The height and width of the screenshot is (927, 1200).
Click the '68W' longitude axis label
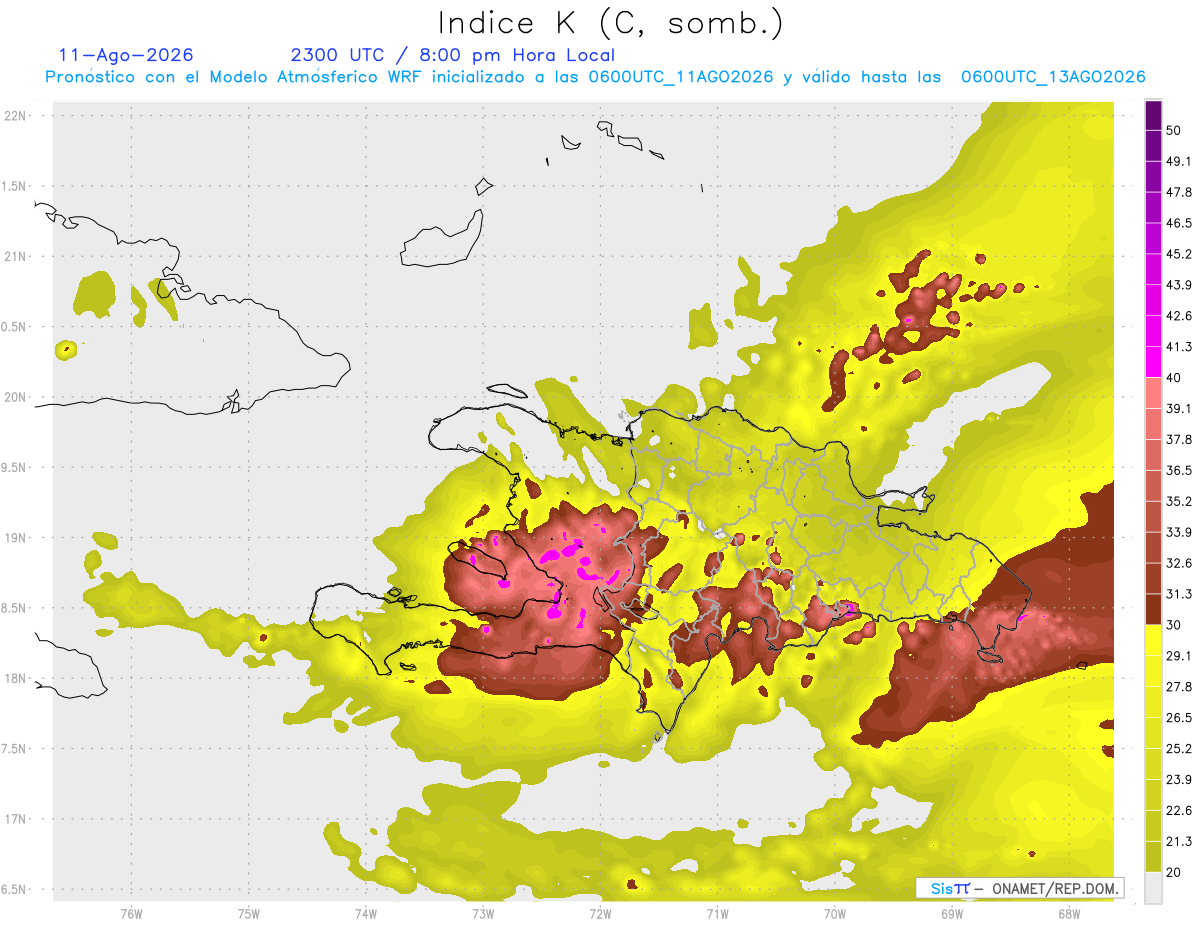1068,914
